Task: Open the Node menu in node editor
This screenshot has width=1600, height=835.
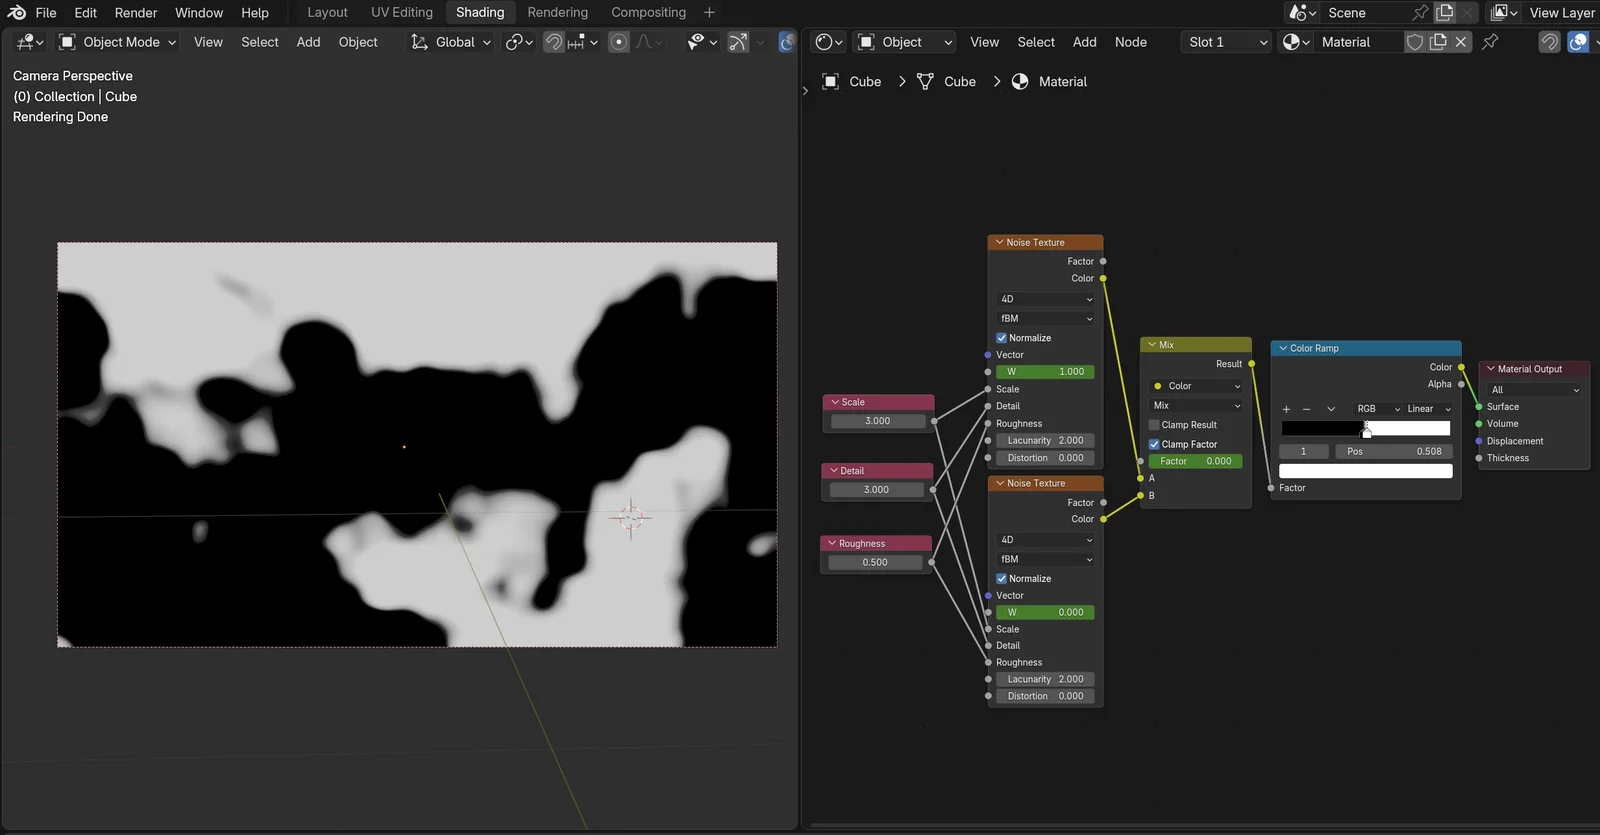Action: (1130, 42)
